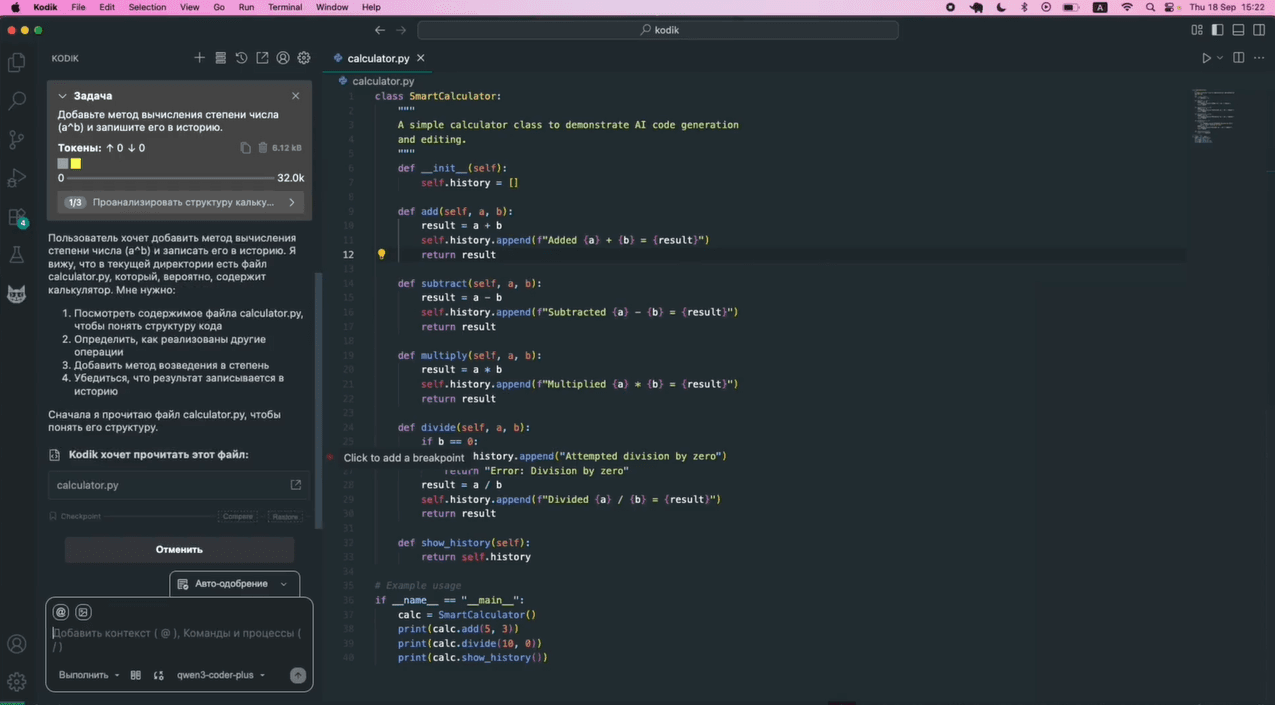
Task: Open the Source Control view in activity bar
Action: click(x=17, y=140)
